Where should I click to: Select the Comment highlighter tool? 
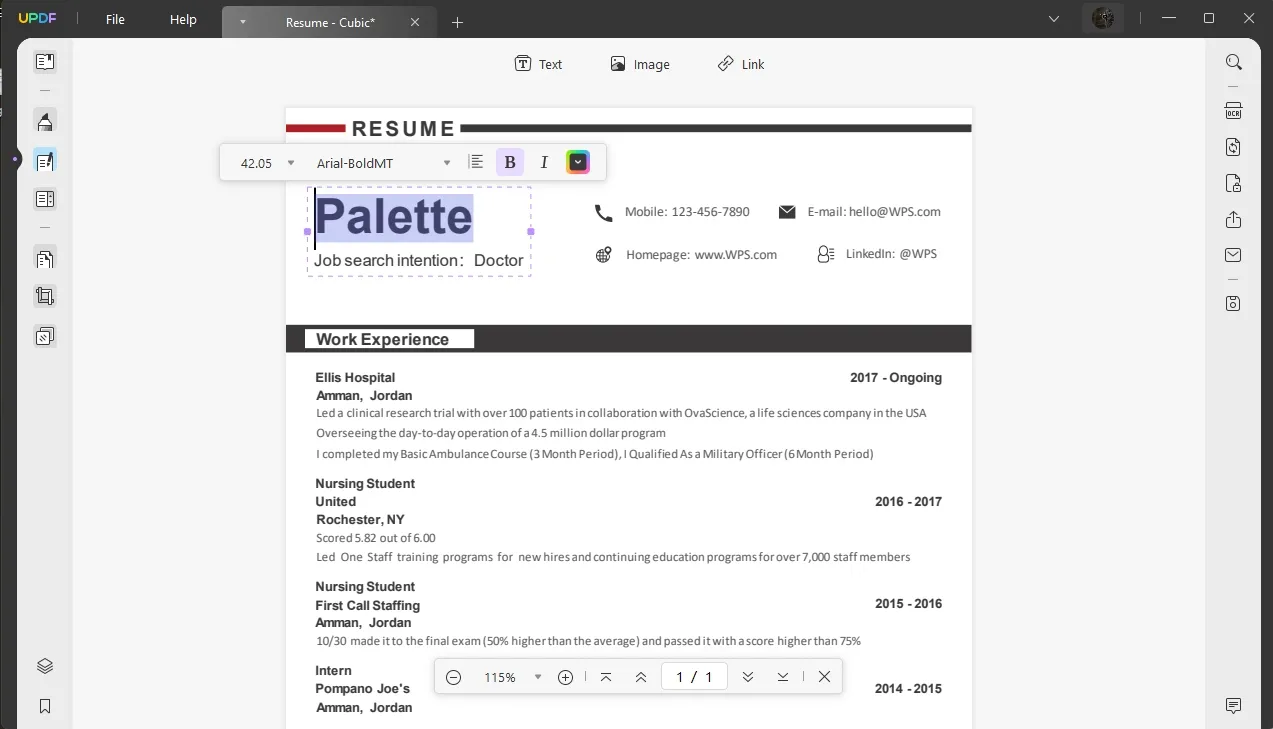(x=44, y=122)
